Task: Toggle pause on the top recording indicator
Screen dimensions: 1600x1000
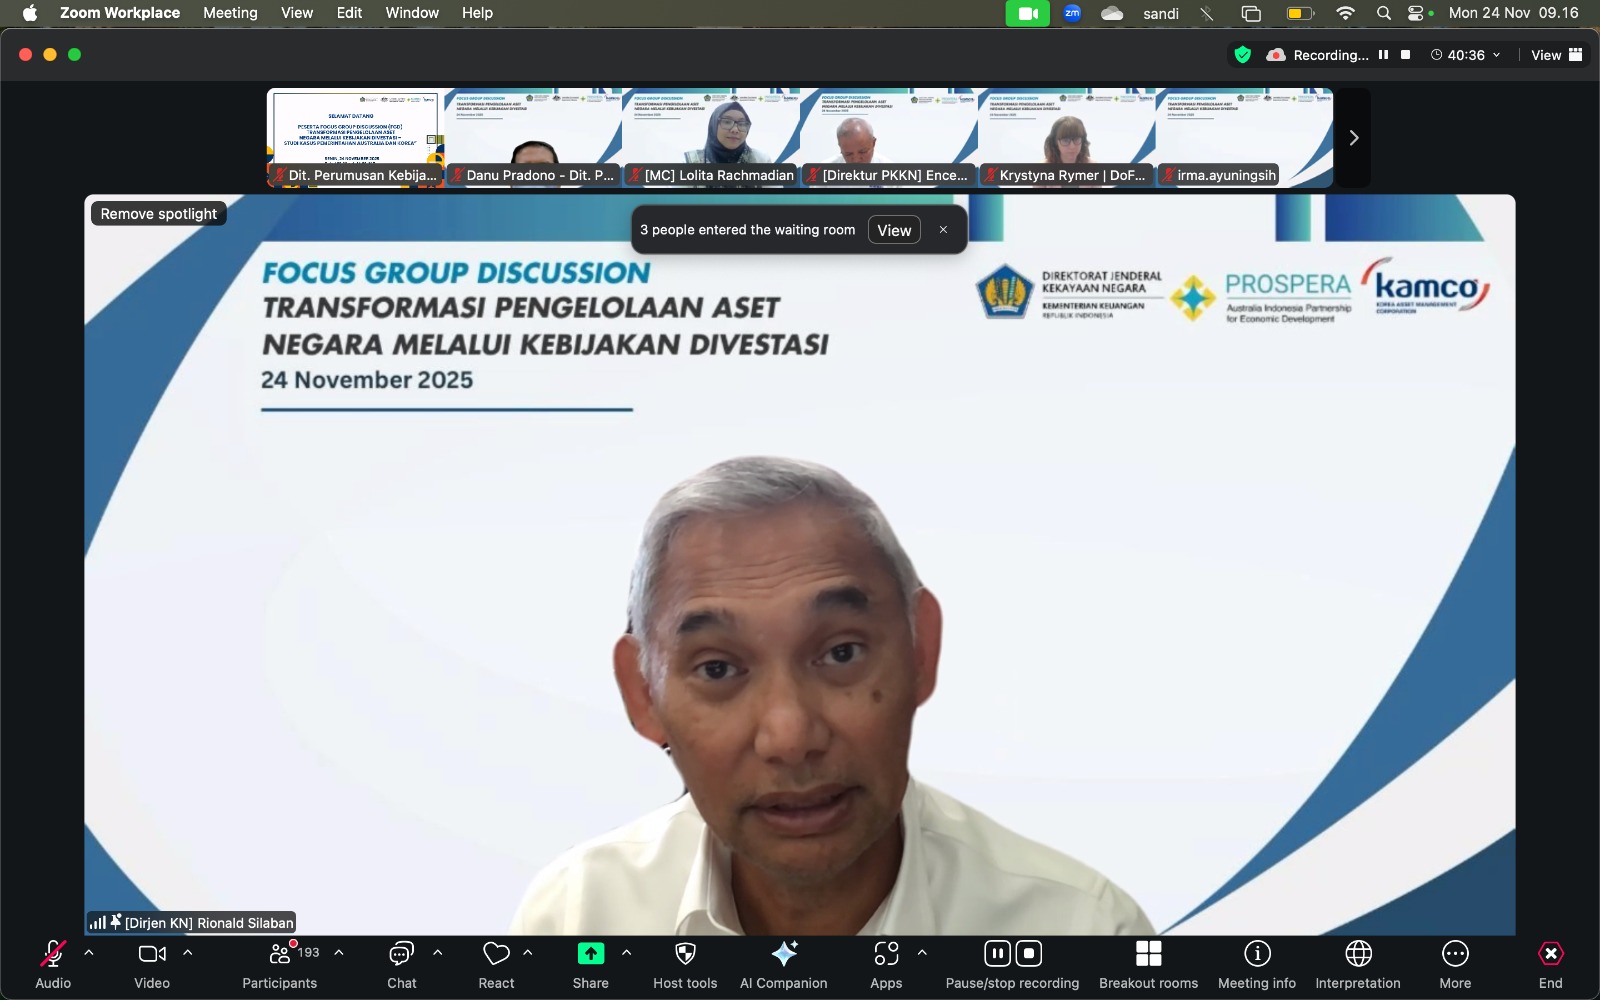Action: coord(1383,55)
